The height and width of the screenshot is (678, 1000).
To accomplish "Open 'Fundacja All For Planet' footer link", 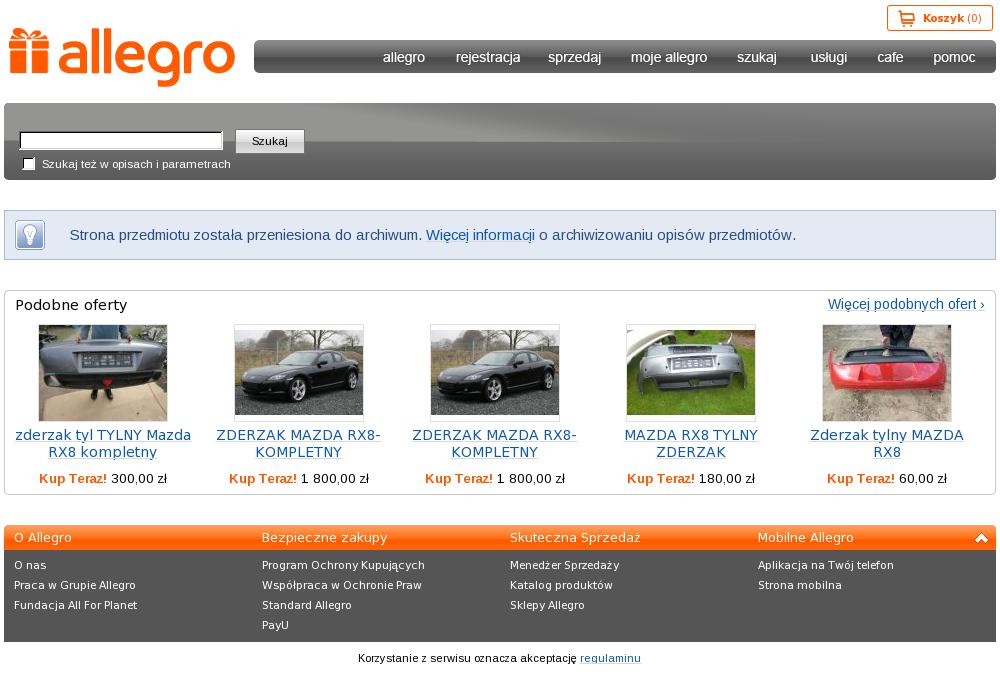I will [x=75, y=605].
